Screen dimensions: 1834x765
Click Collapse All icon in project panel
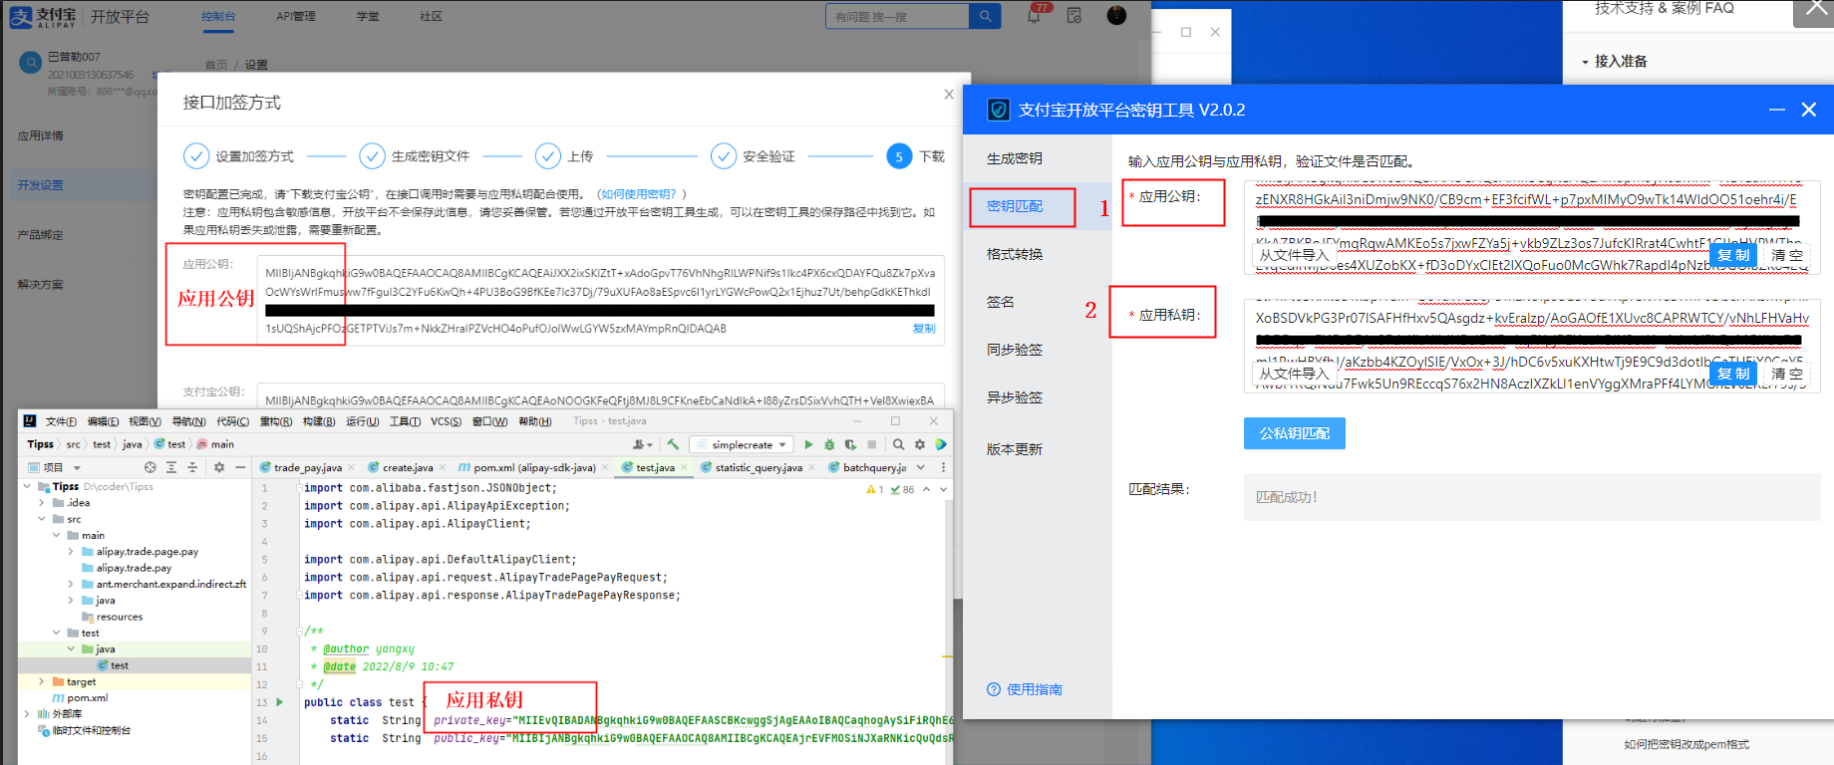pos(192,467)
